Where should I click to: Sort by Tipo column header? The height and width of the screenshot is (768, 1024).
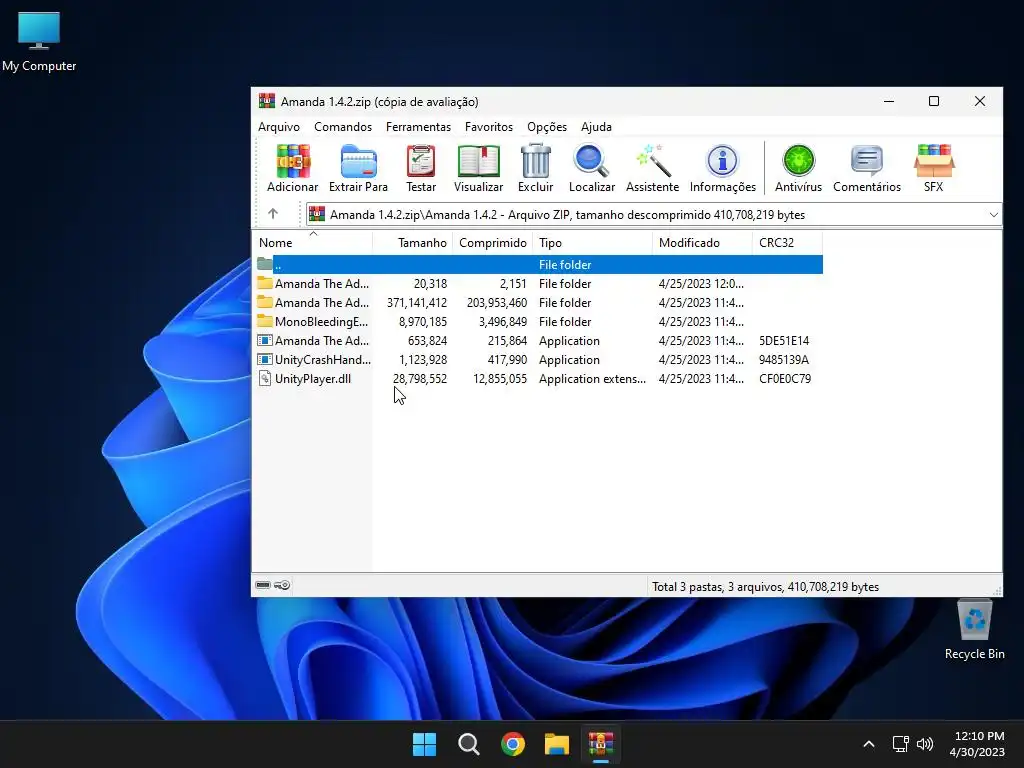click(x=592, y=242)
